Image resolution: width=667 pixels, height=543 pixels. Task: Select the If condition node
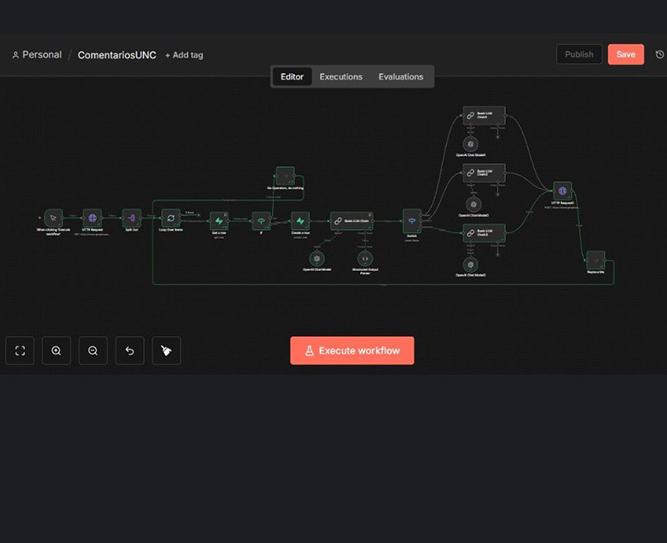261,221
